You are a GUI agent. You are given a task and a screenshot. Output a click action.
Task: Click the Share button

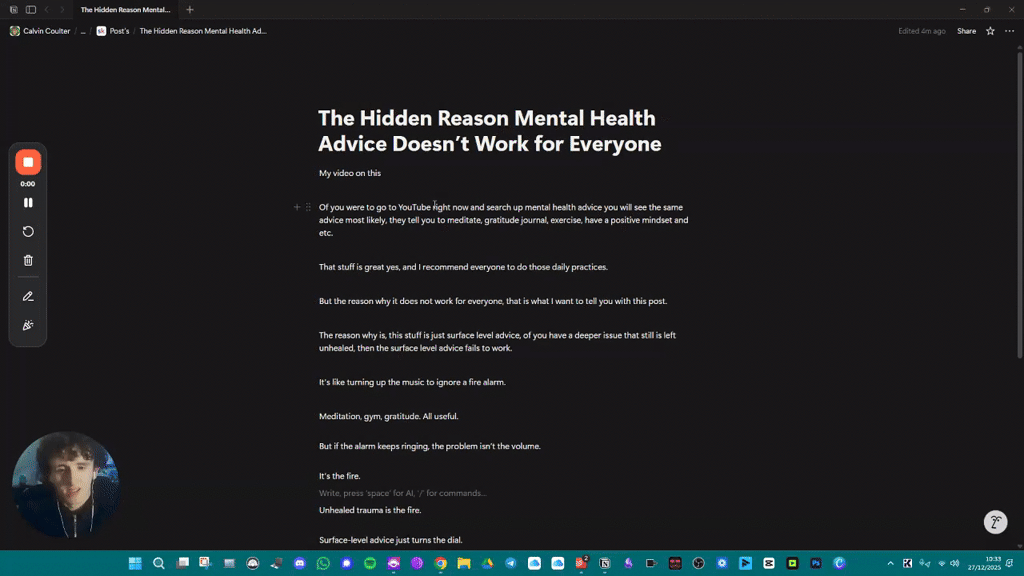966,31
